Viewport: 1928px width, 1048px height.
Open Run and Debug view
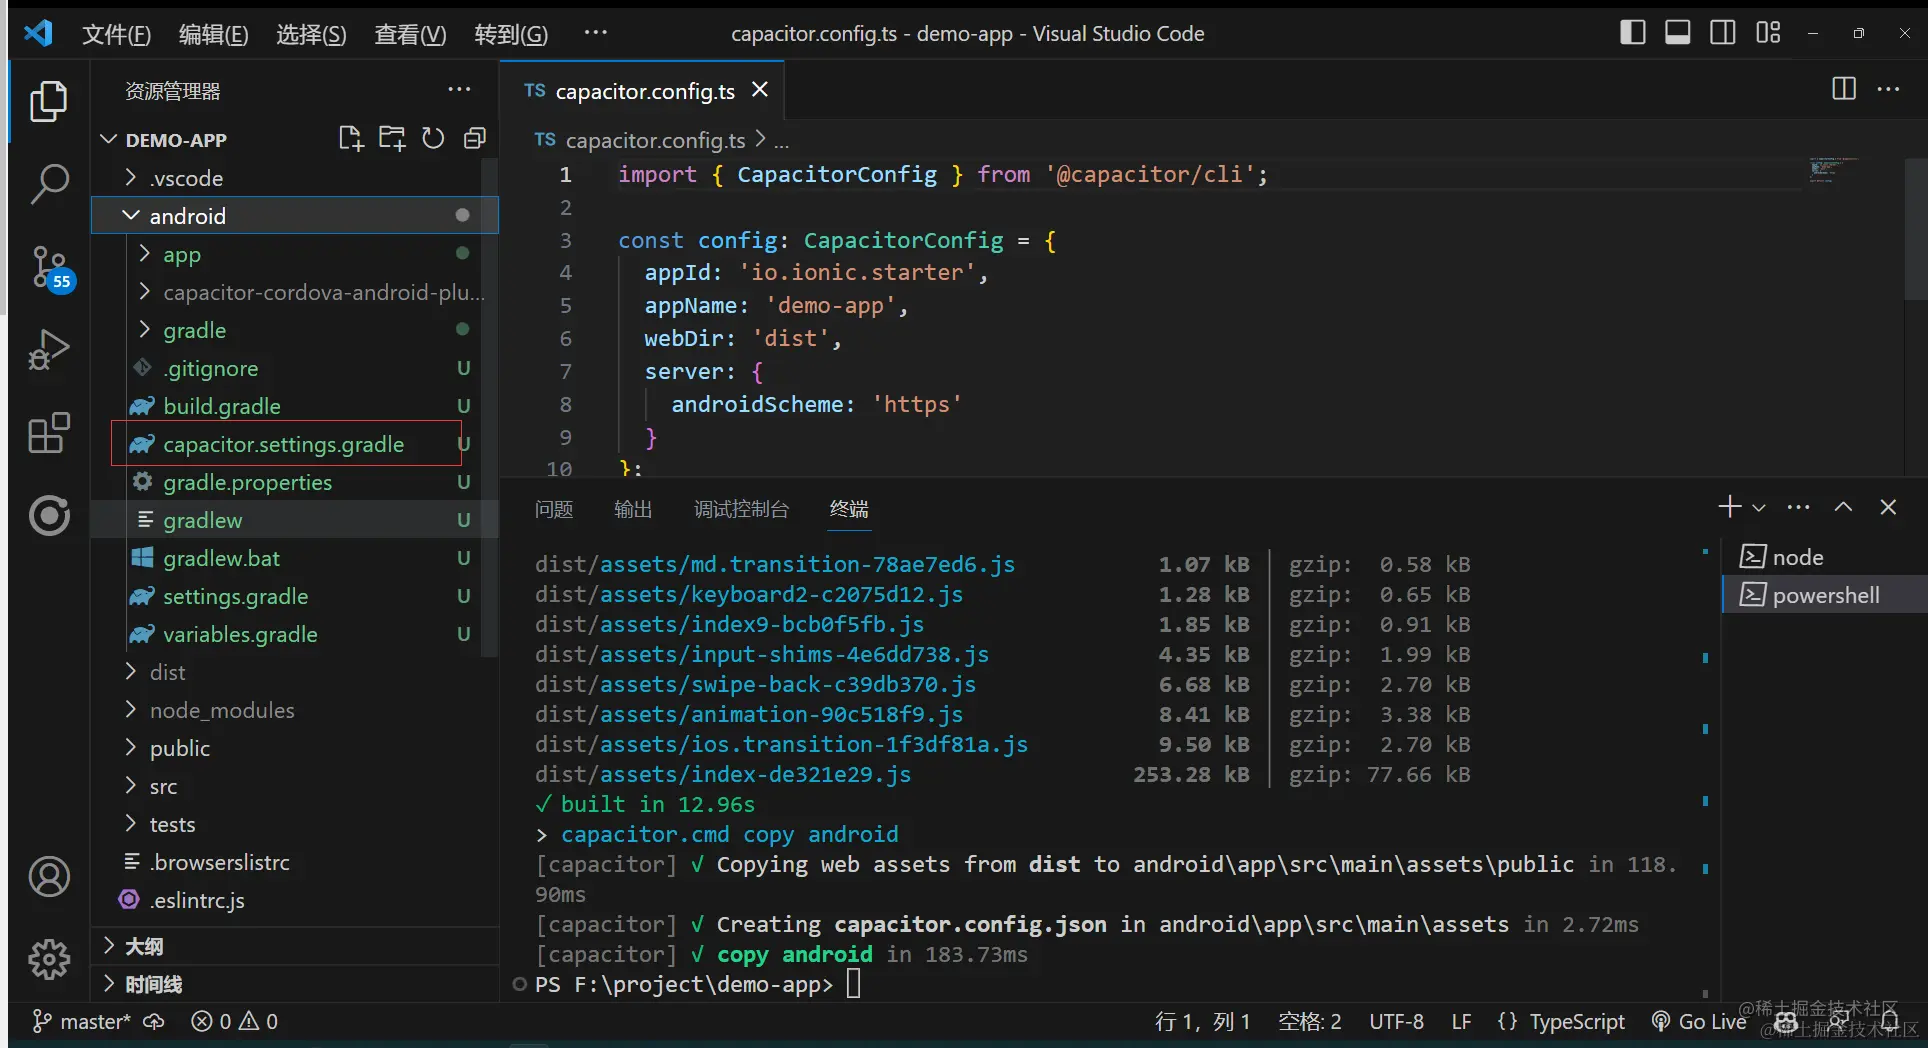coord(48,350)
